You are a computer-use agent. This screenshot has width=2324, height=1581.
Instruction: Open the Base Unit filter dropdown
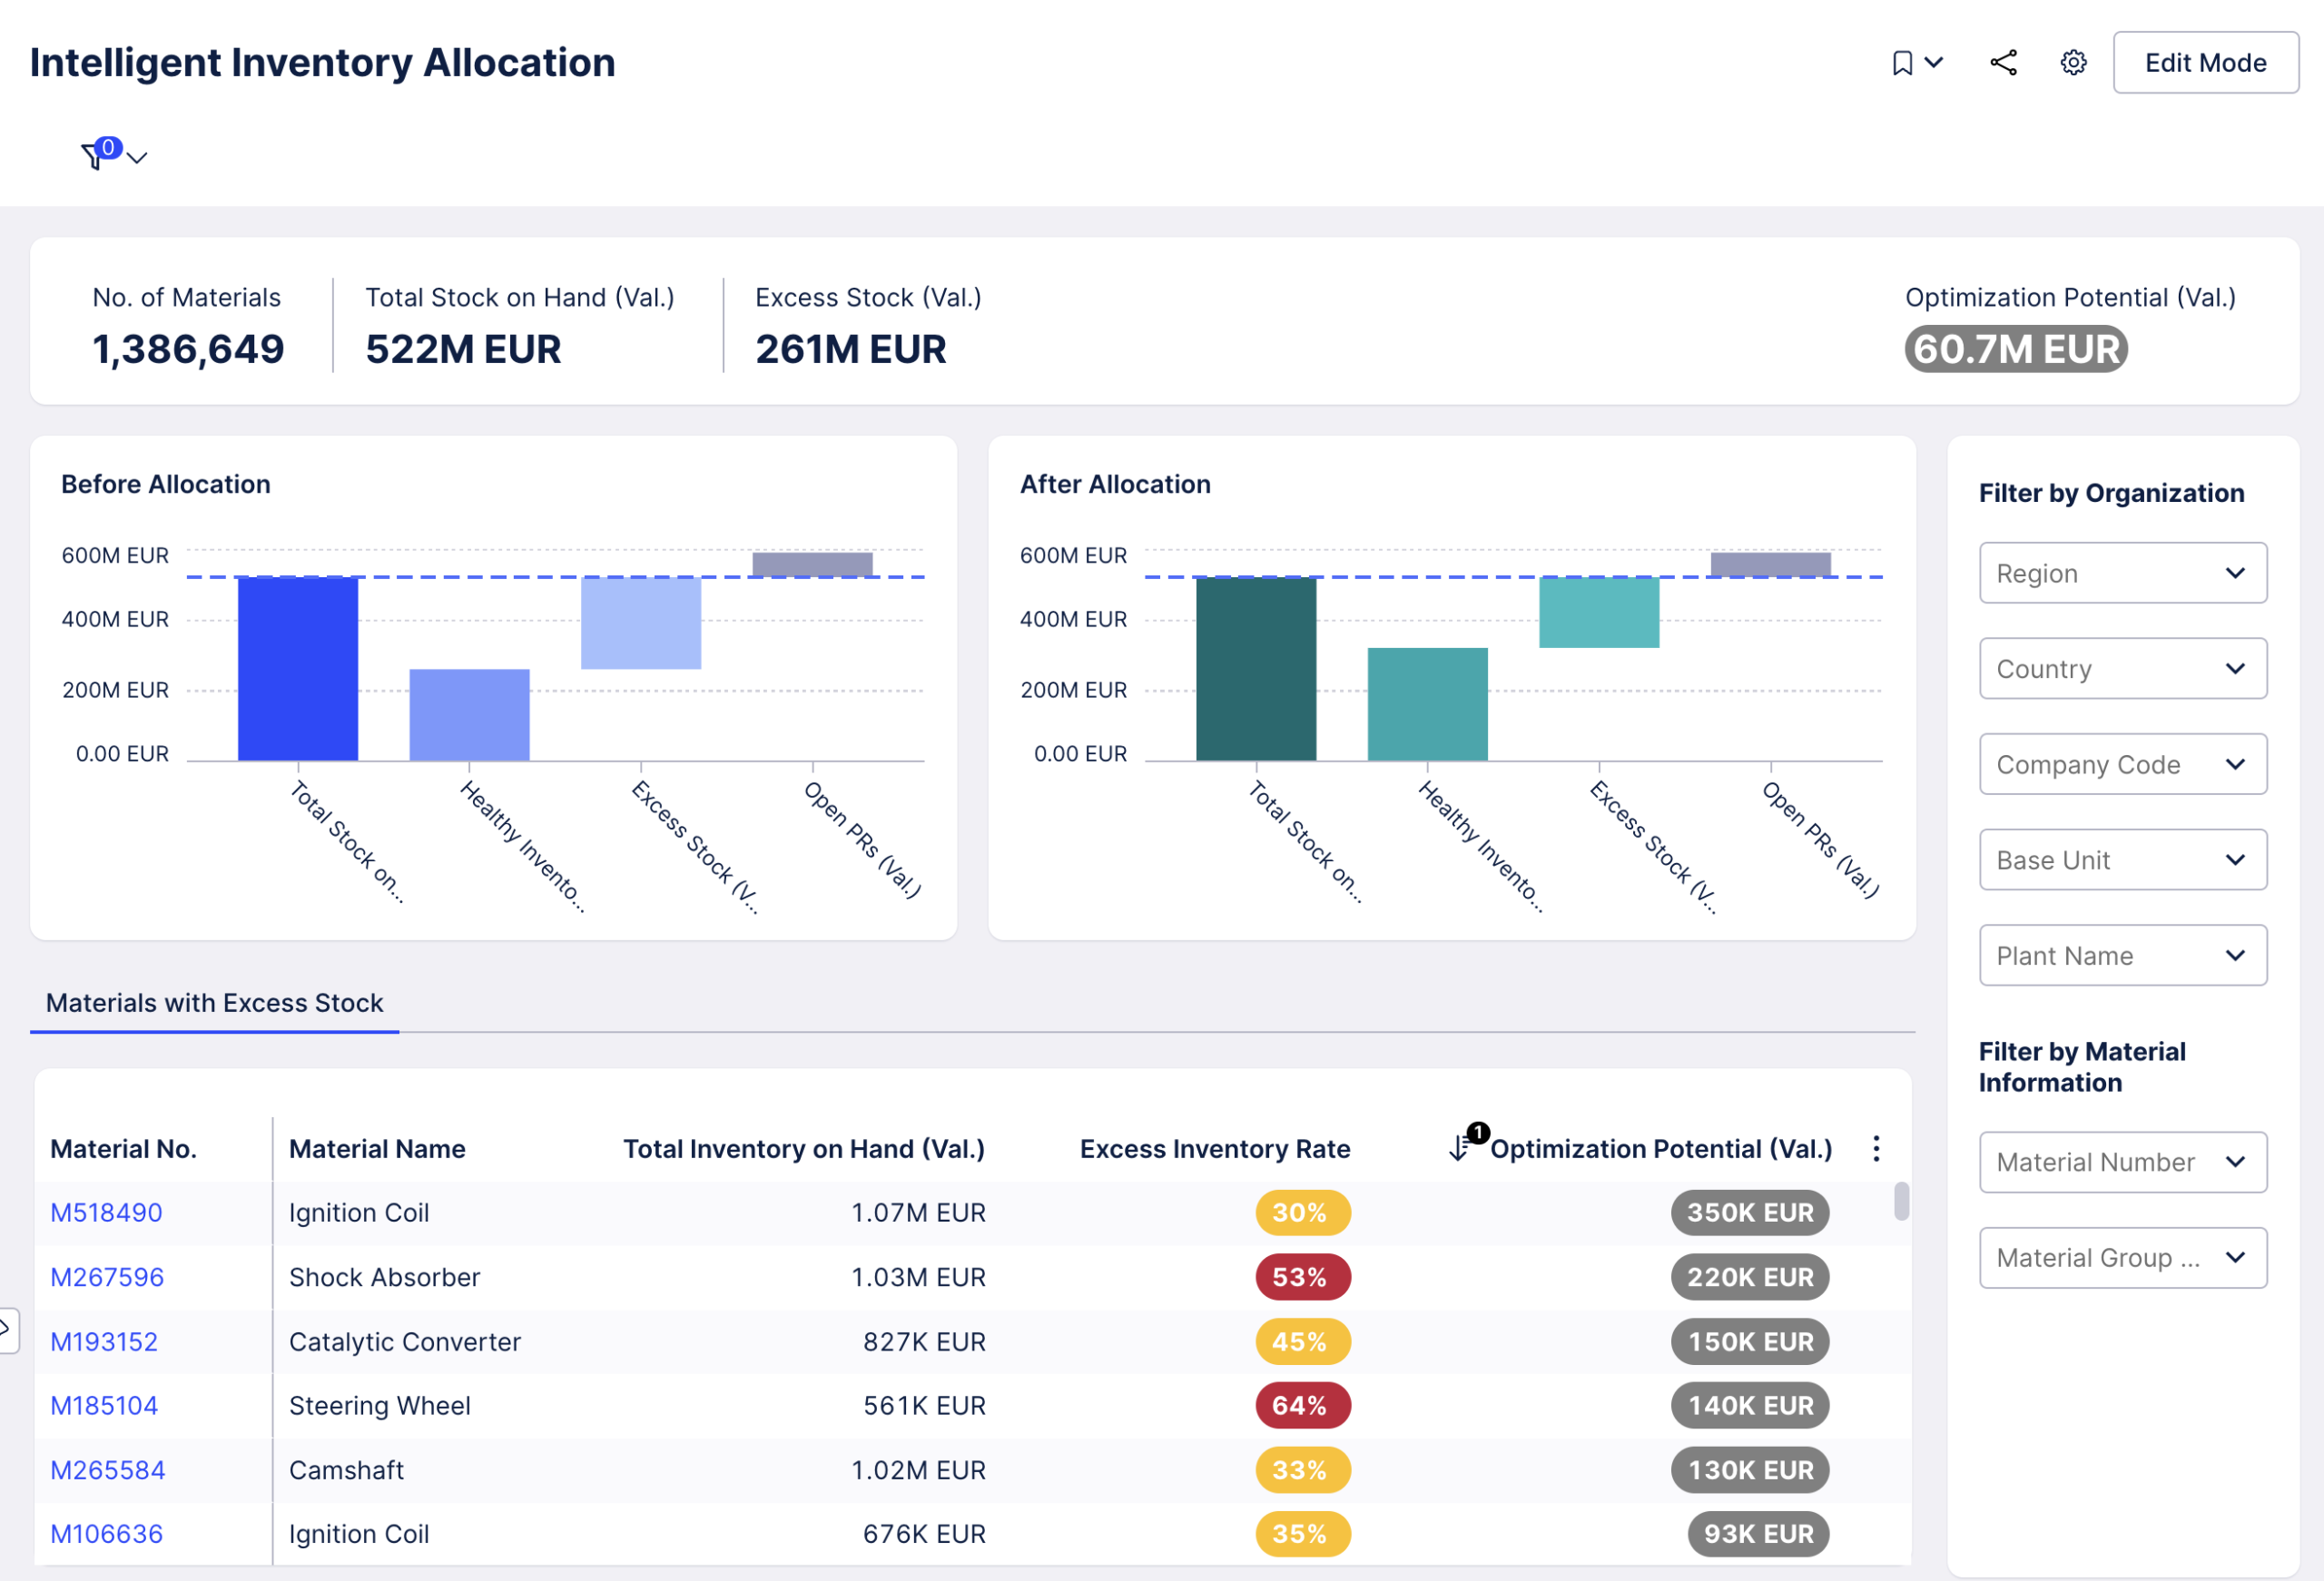(2122, 859)
